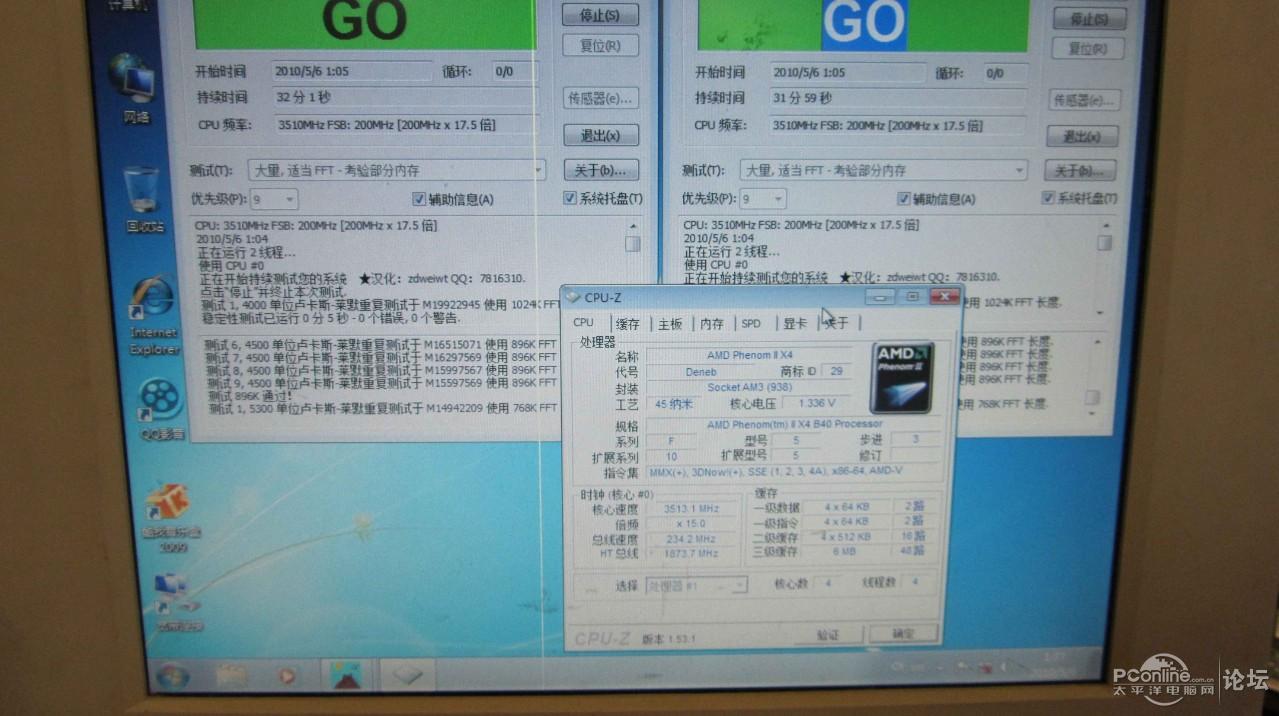Switch to the 关于 tab in CPU-Z
Viewport: 1279px width, 716px height.
coord(836,323)
